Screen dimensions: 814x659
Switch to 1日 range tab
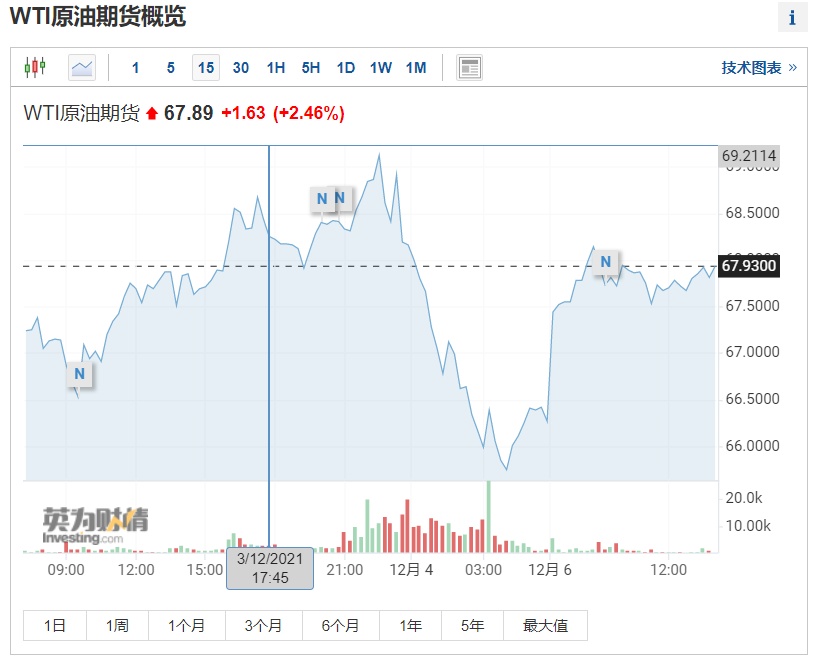coord(55,626)
